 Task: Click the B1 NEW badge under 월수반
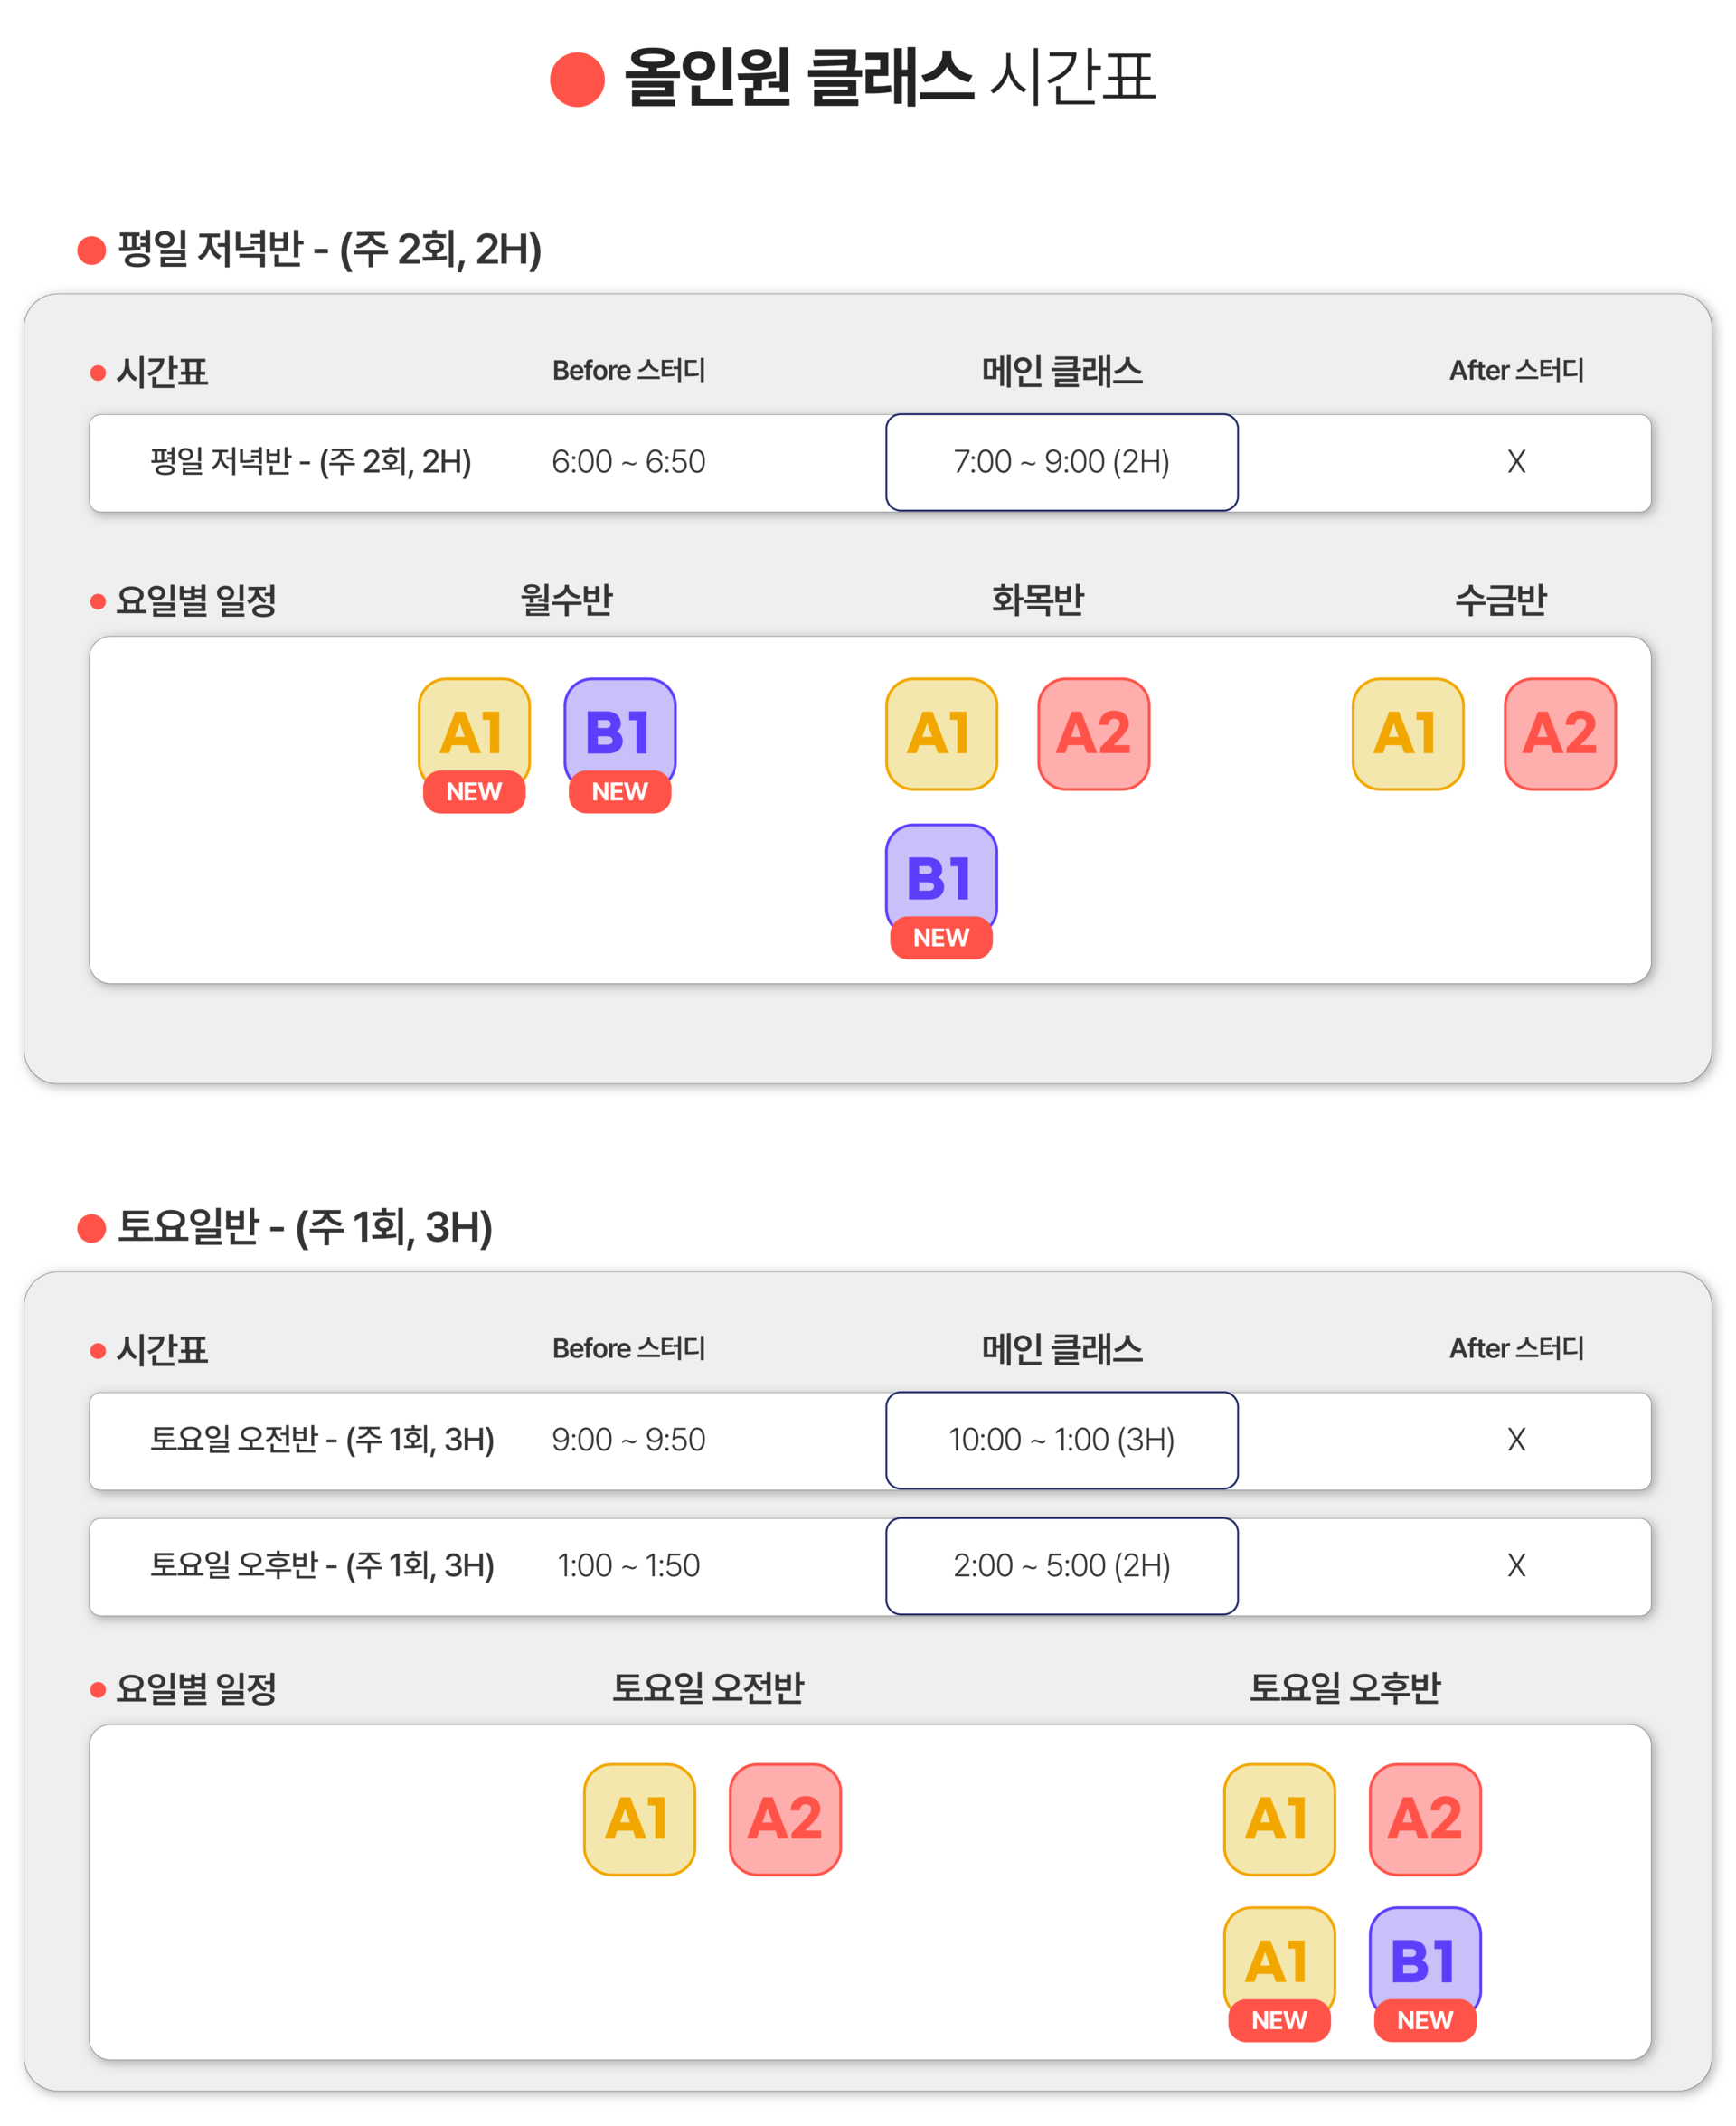(x=620, y=744)
